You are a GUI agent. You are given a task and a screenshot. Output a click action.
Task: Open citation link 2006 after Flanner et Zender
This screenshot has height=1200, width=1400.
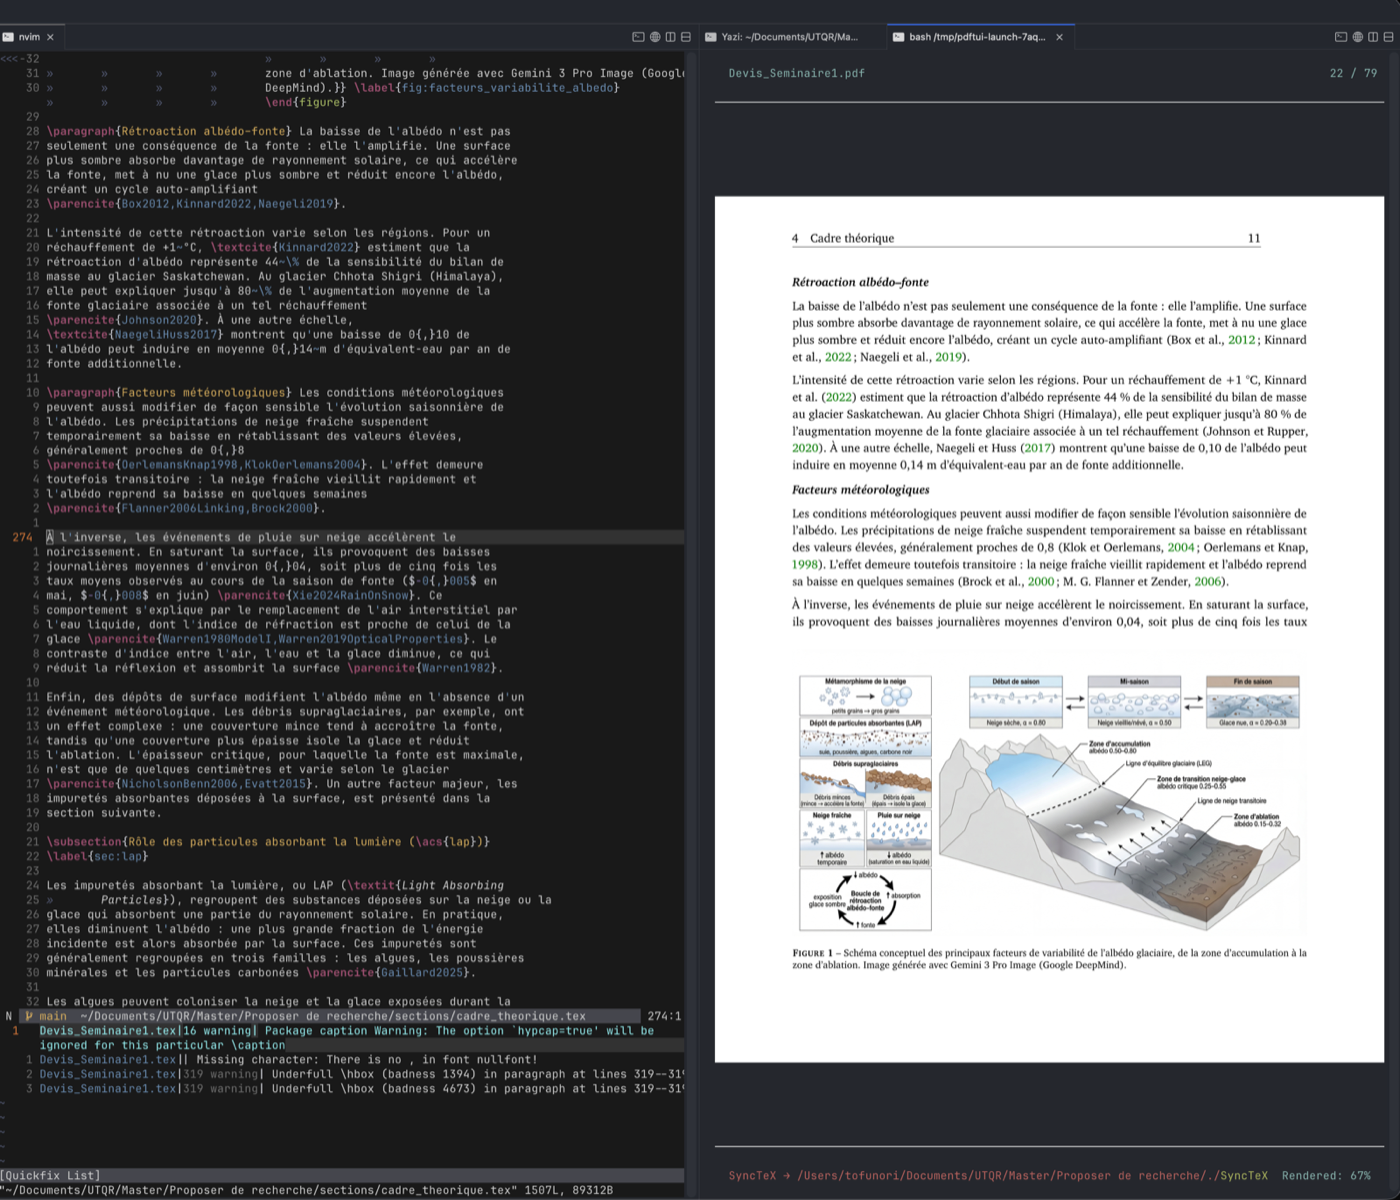(1207, 581)
